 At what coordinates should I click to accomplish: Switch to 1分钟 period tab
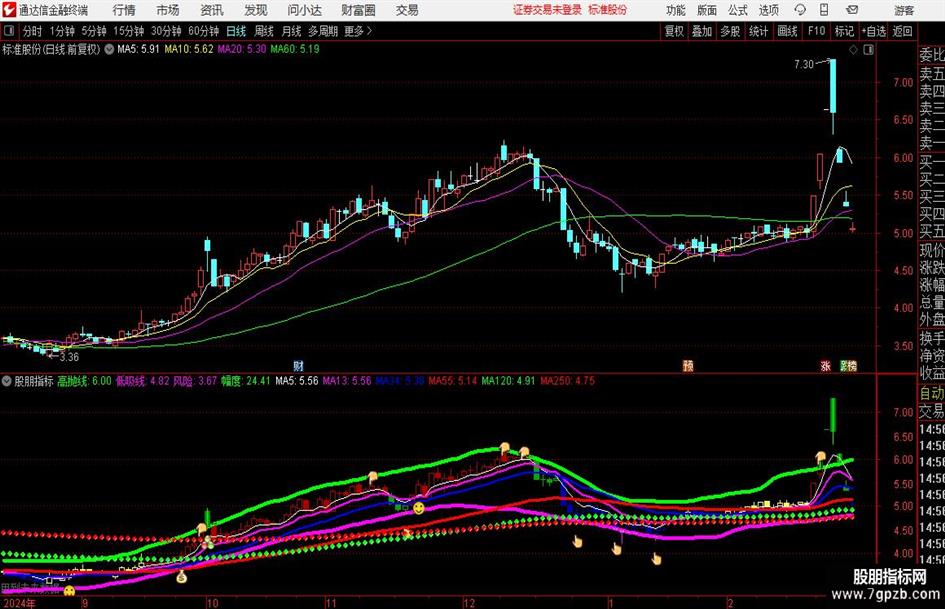click(61, 31)
